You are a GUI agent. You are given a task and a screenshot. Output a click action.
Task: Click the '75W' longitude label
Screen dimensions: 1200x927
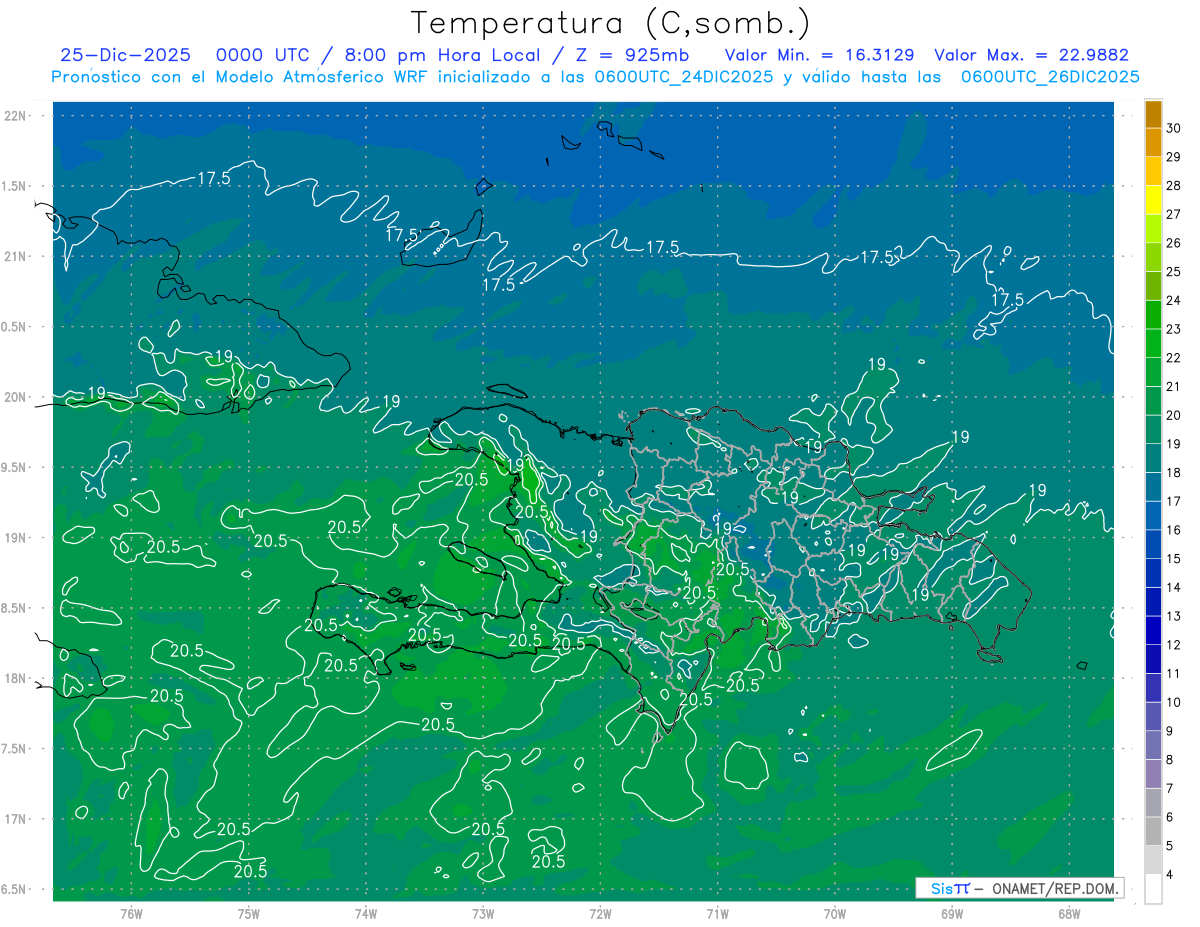[249, 913]
